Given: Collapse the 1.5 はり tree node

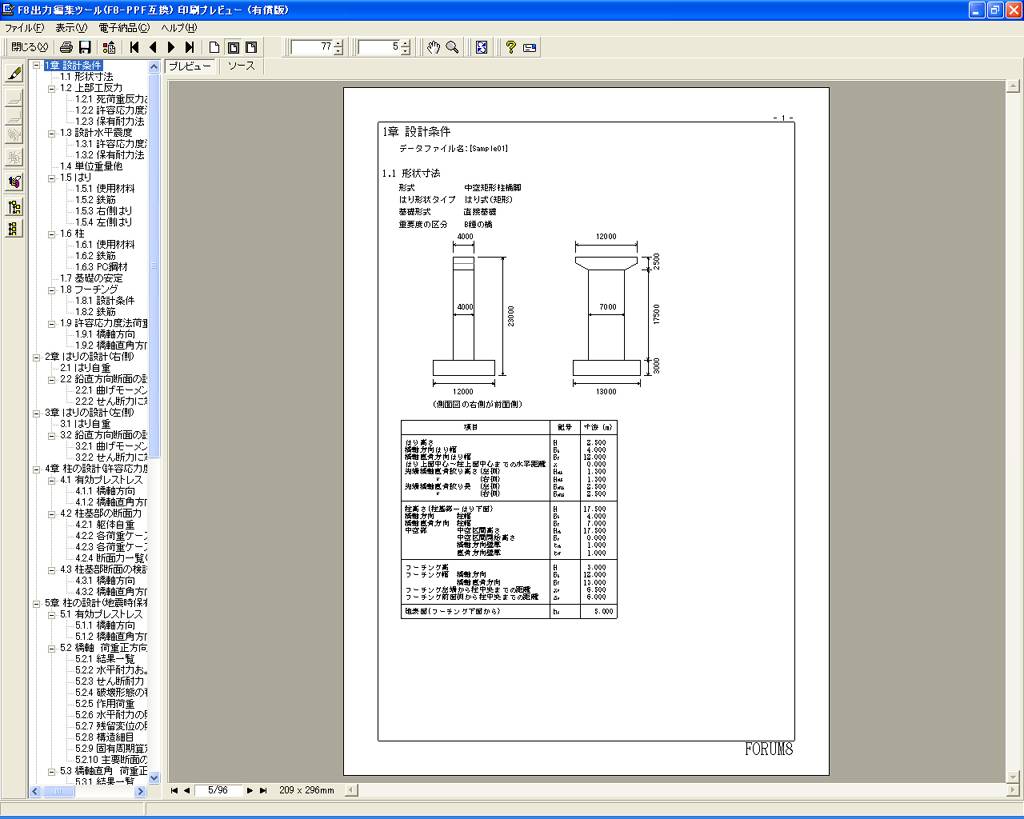Looking at the screenshot, I should coord(52,177).
